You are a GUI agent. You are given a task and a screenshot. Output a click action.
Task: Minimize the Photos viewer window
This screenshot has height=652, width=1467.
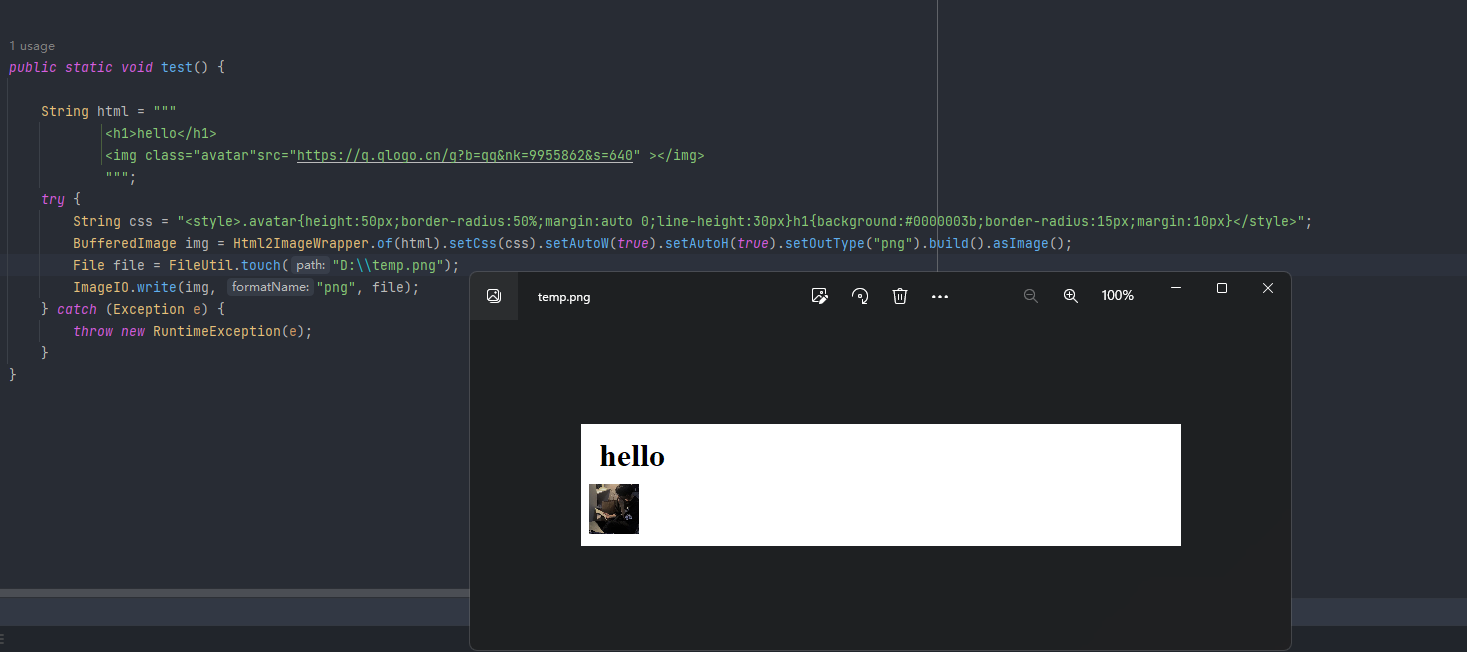[1176, 288]
